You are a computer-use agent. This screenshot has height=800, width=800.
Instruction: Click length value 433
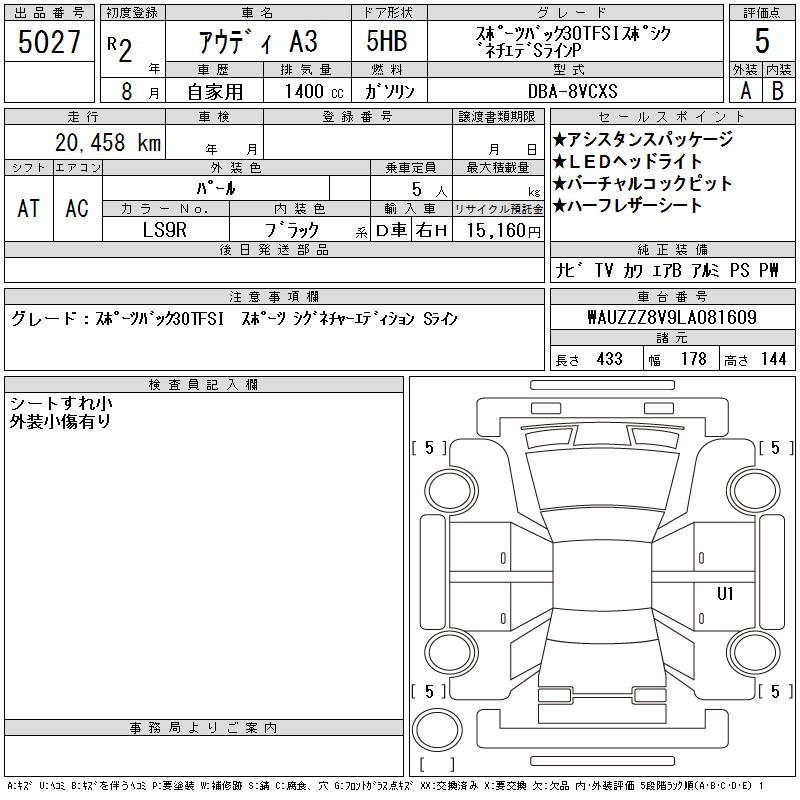coord(609,359)
